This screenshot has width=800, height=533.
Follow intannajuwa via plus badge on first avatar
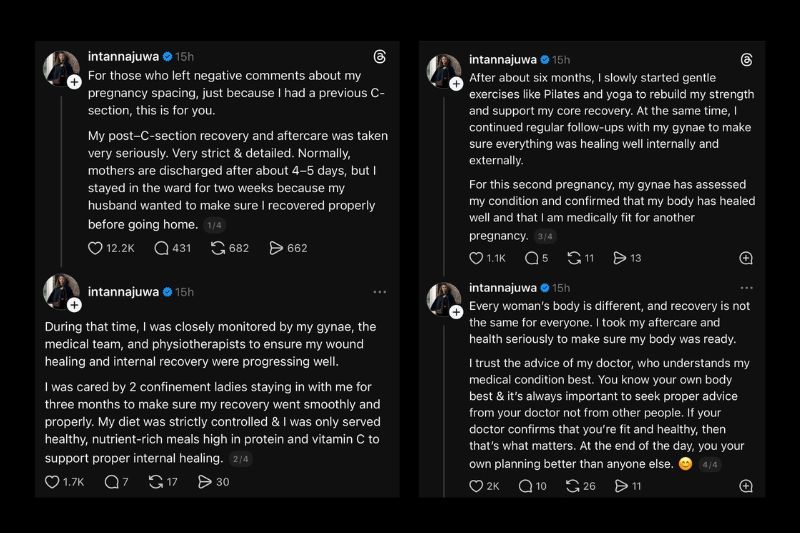coord(74,83)
